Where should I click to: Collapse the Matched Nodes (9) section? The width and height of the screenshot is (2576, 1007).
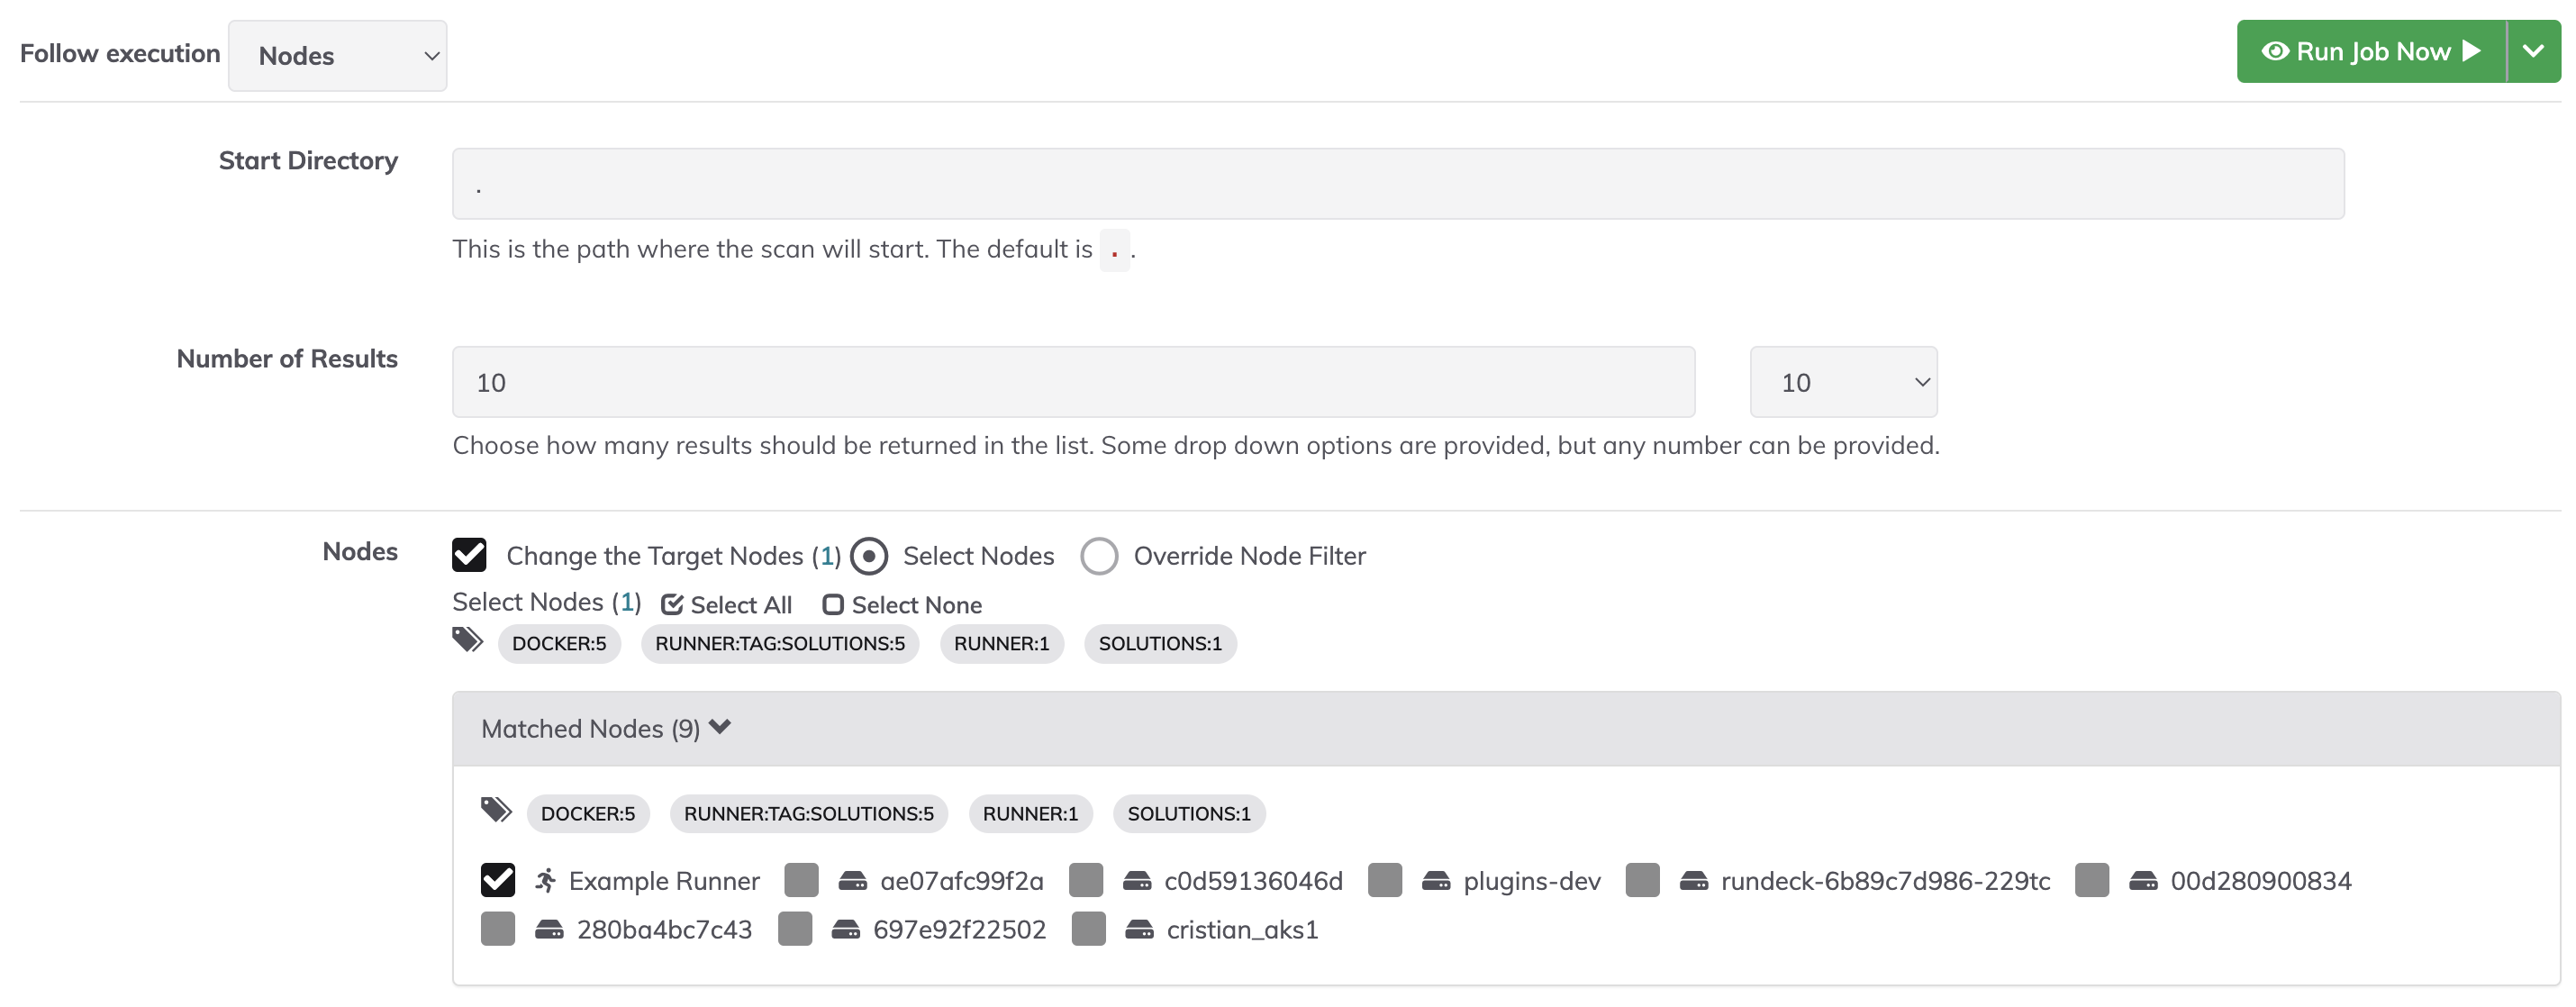click(606, 728)
